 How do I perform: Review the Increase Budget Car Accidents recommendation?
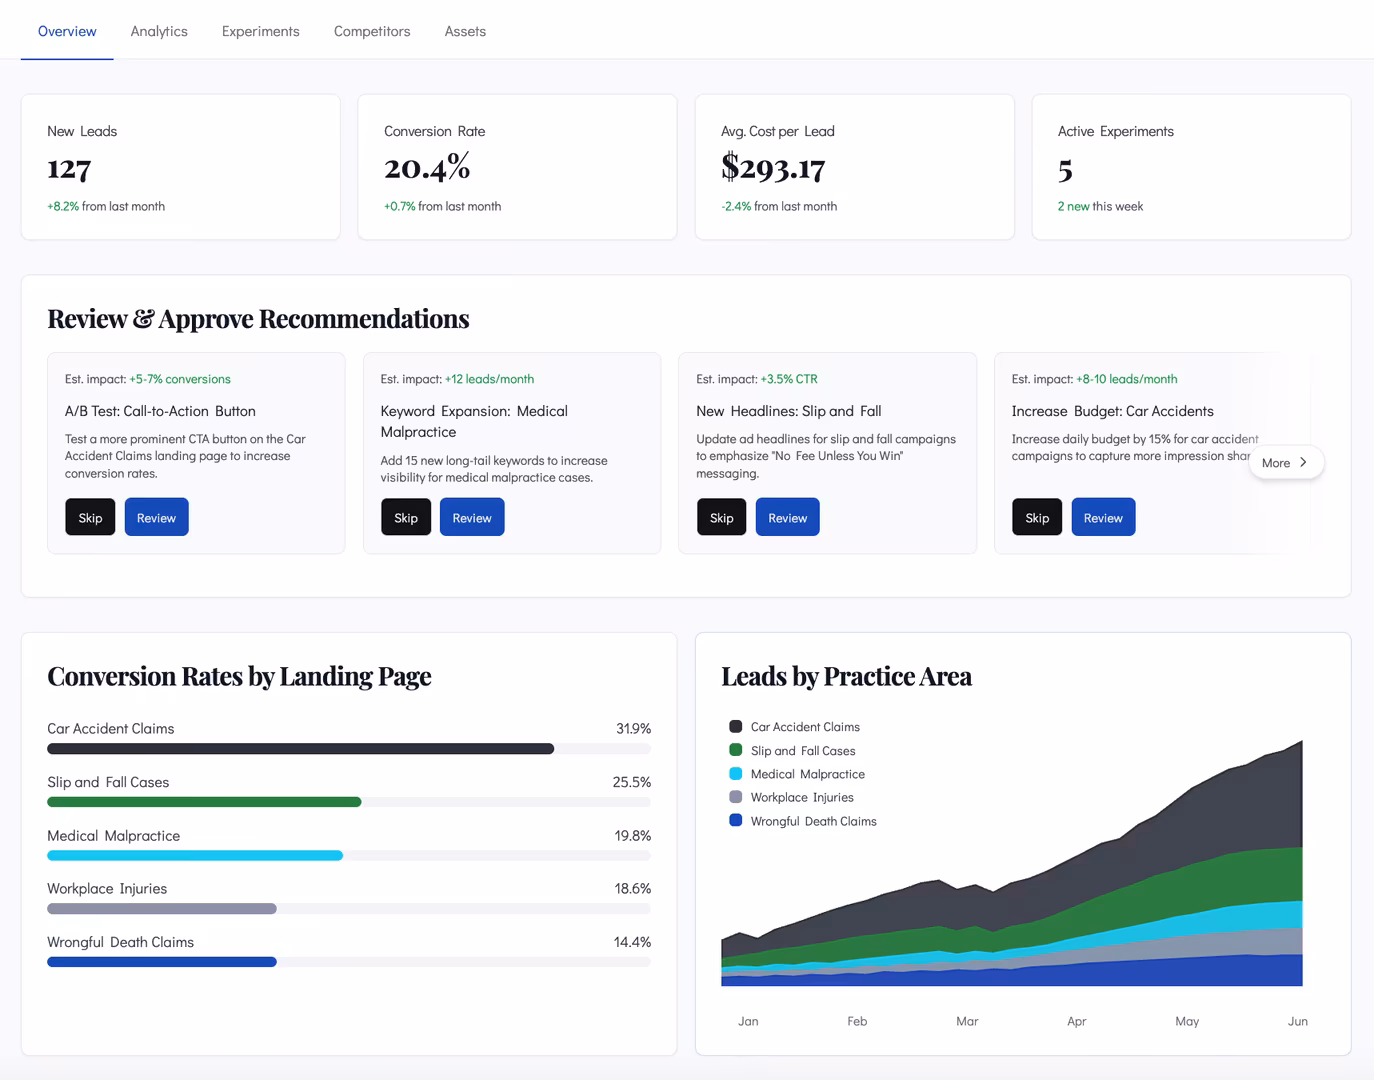(x=1103, y=517)
